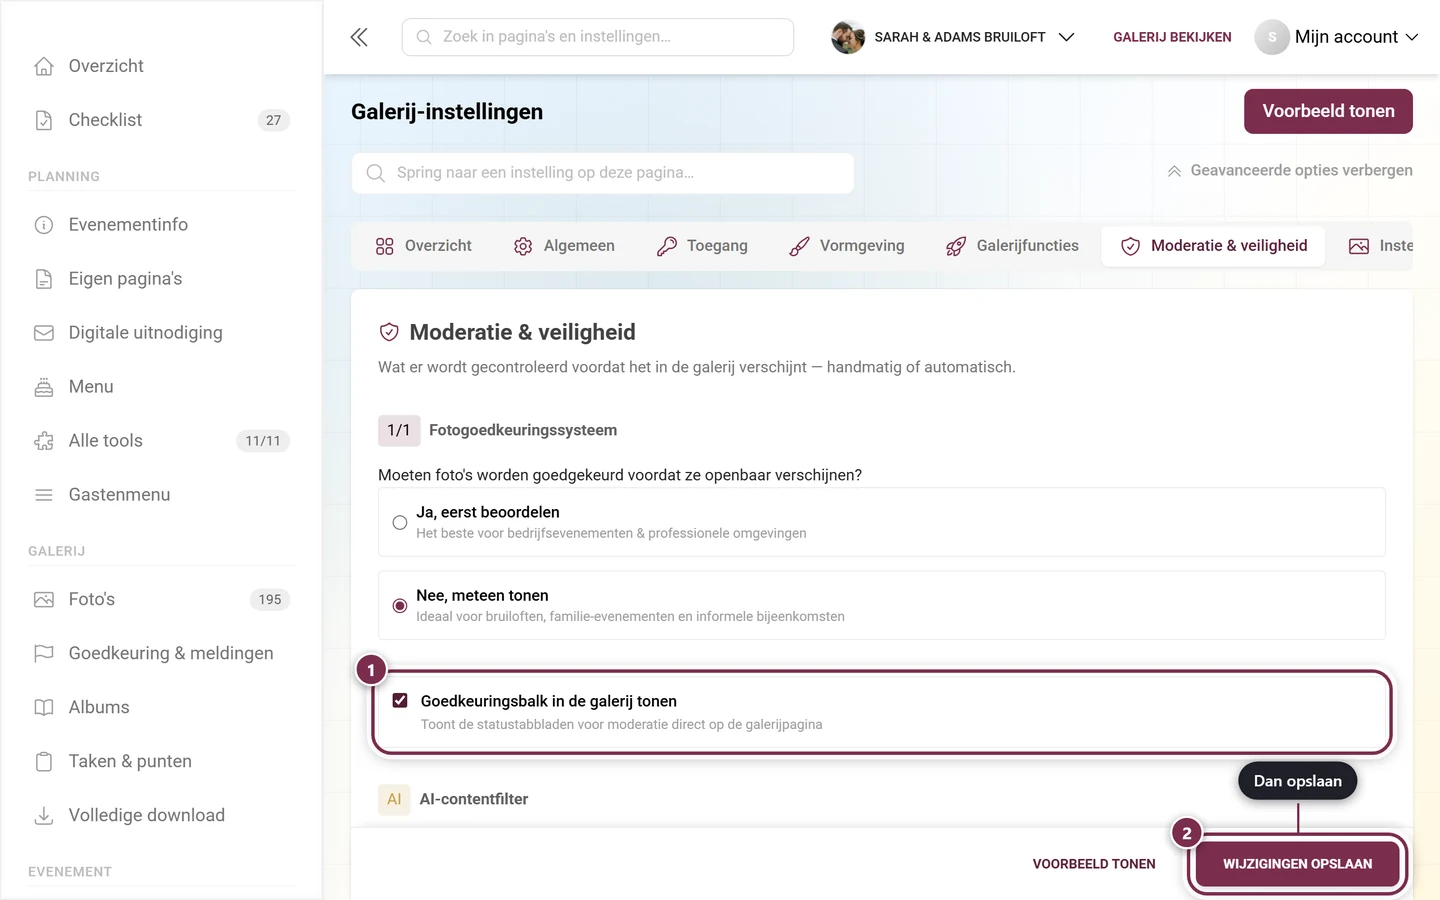Click the Evenementinfo info icon
Image resolution: width=1440 pixels, height=900 pixels.
tap(44, 225)
